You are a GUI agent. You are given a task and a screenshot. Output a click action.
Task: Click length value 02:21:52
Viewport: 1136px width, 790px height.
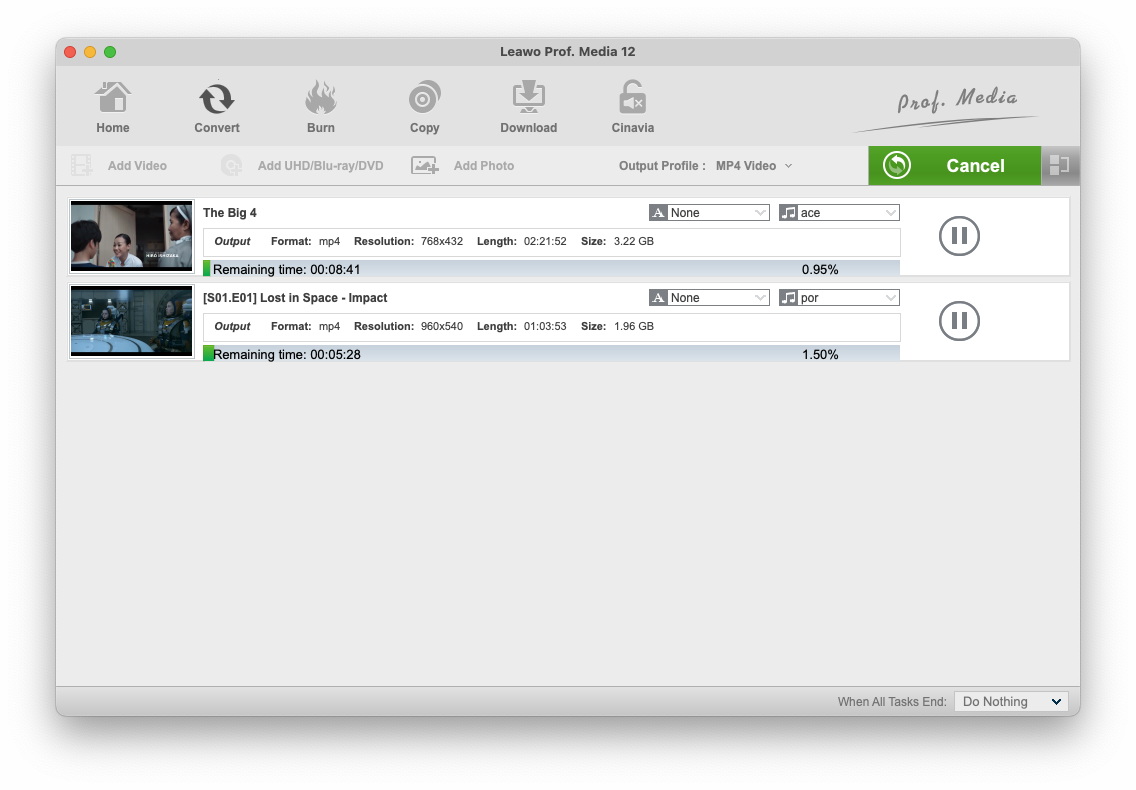tap(545, 241)
